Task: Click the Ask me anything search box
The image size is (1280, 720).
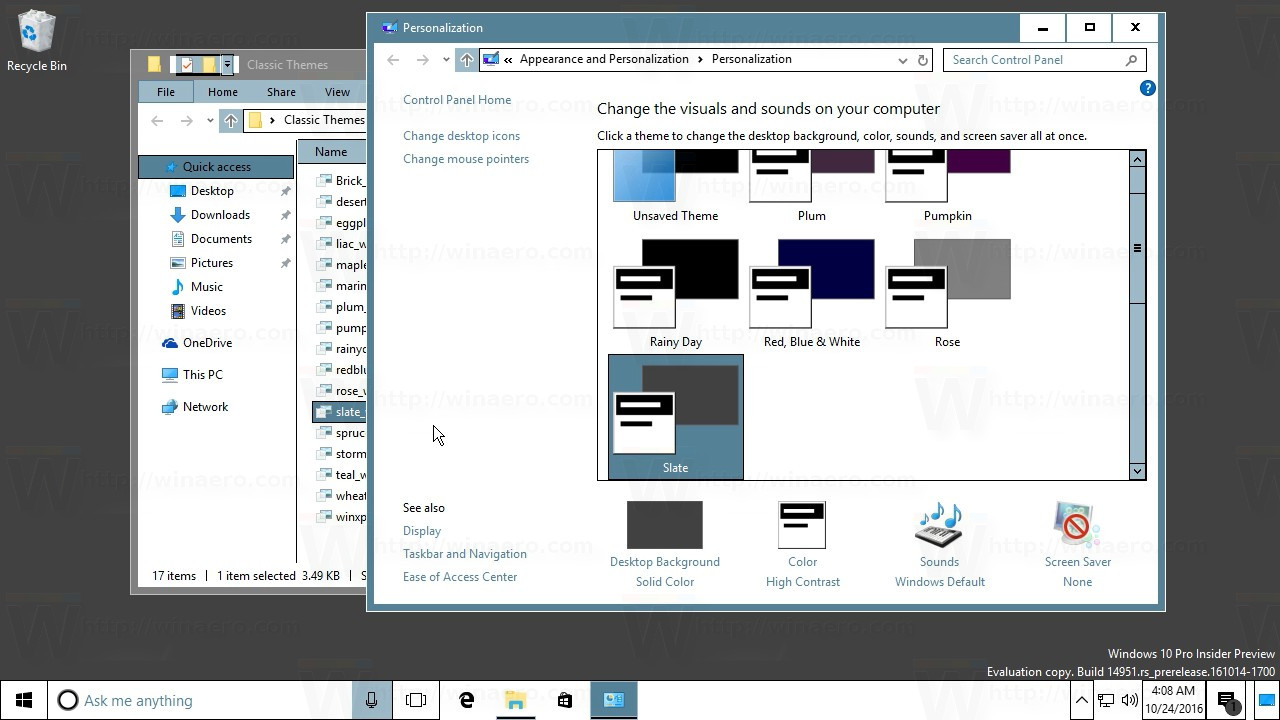Action: tap(200, 700)
